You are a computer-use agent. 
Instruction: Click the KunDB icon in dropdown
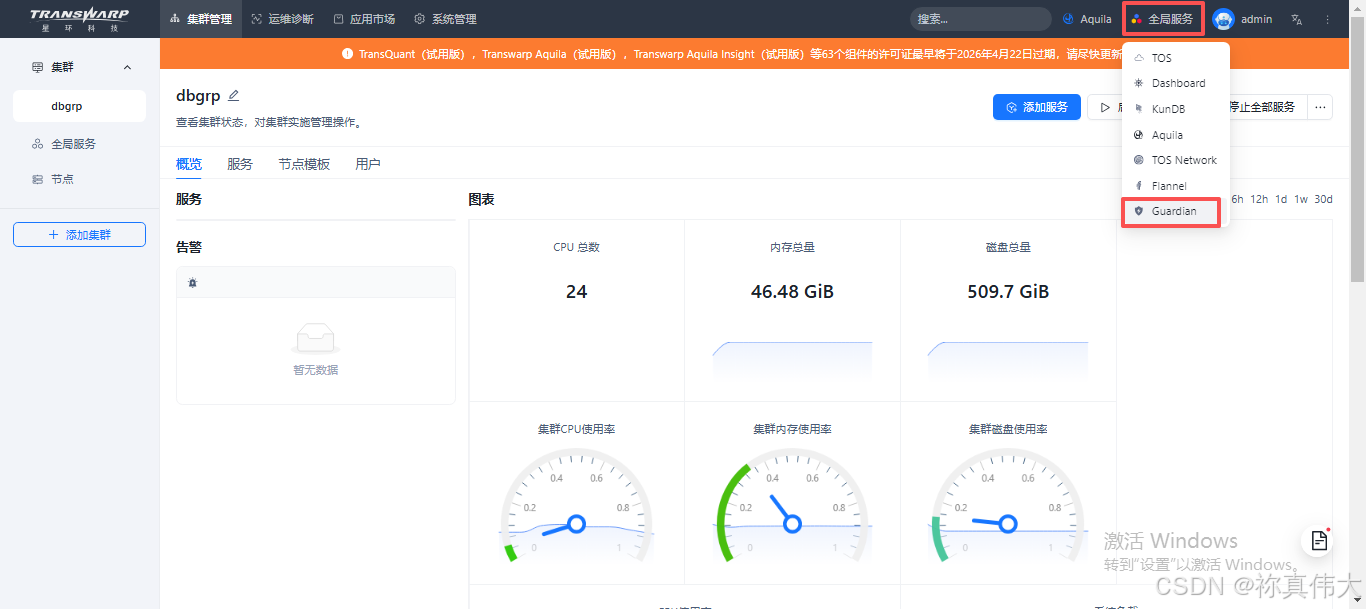point(1139,109)
